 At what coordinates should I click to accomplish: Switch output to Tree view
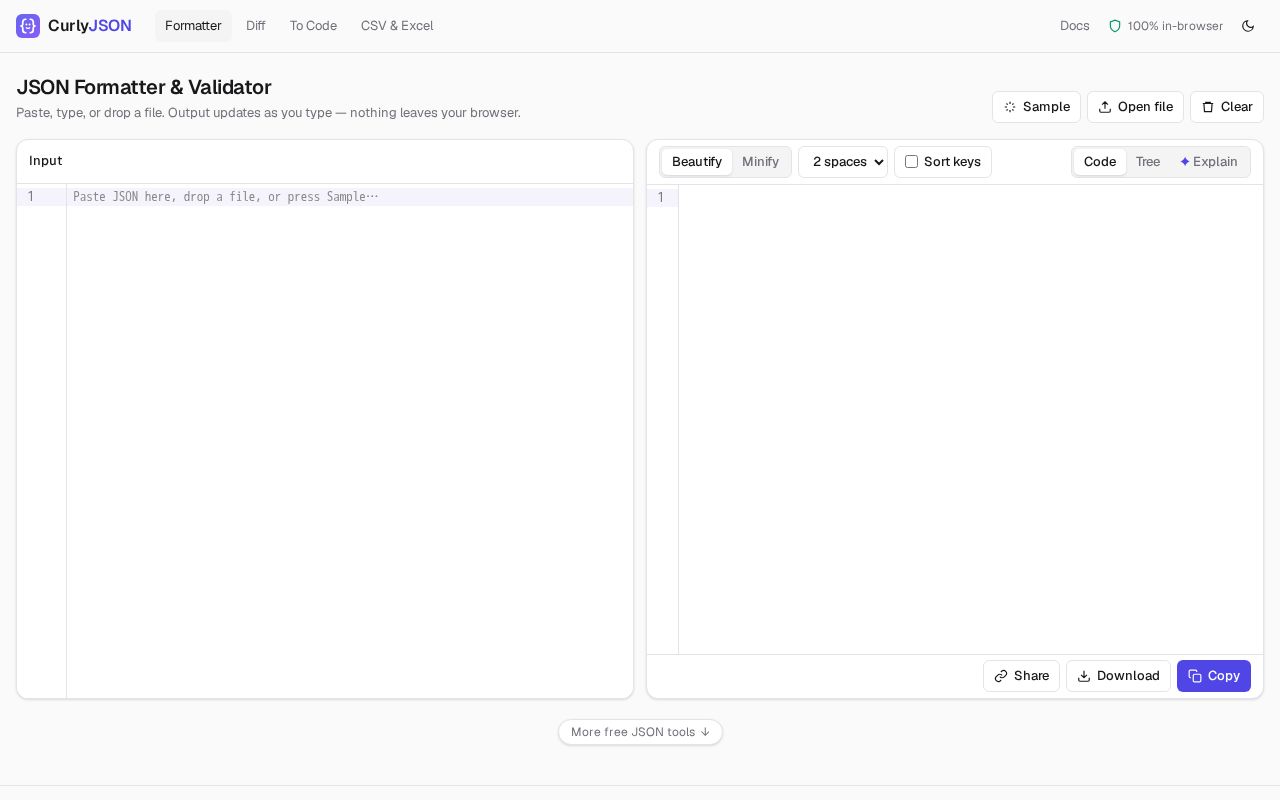pyautogui.click(x=1148, y=162)
